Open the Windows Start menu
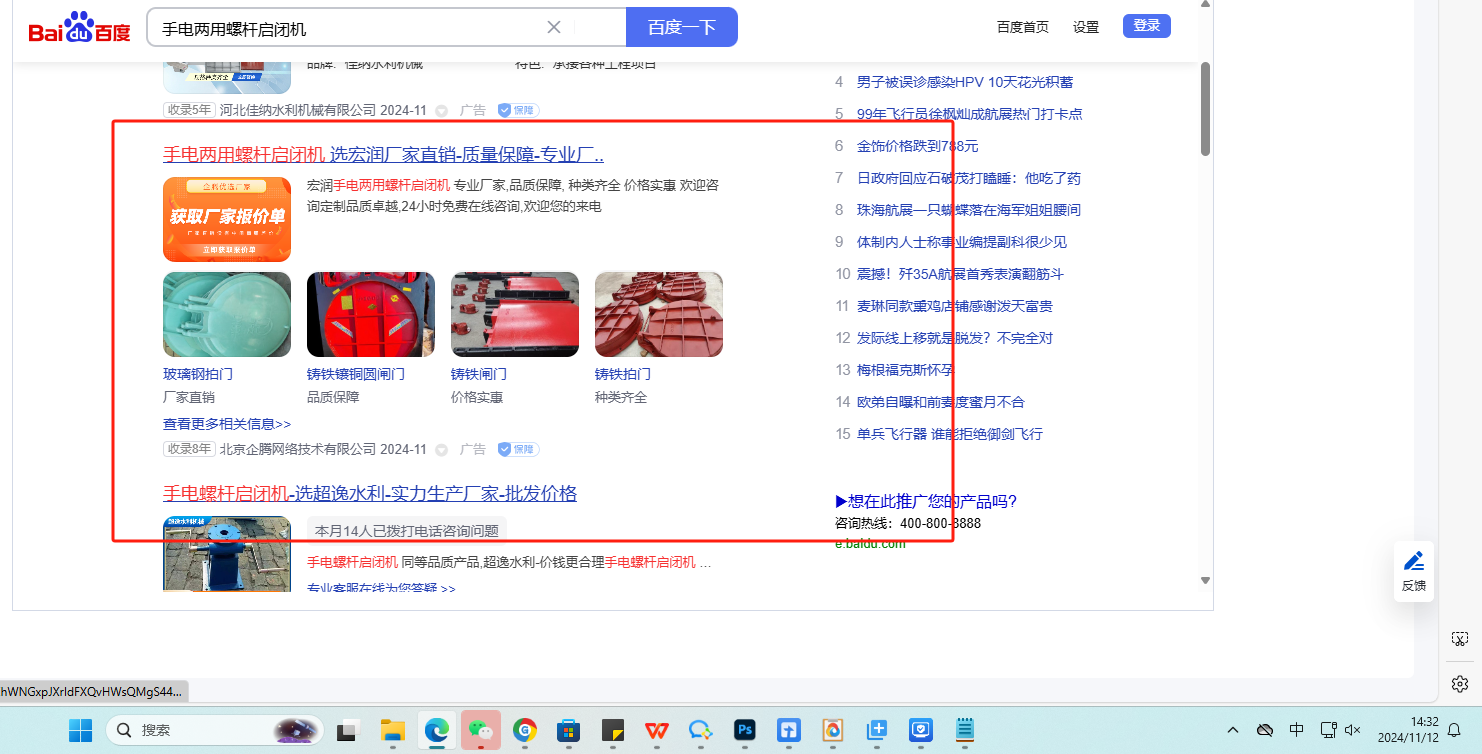Image resolution: width=1482 pixels, height=754 pixels. click(80, 731)
